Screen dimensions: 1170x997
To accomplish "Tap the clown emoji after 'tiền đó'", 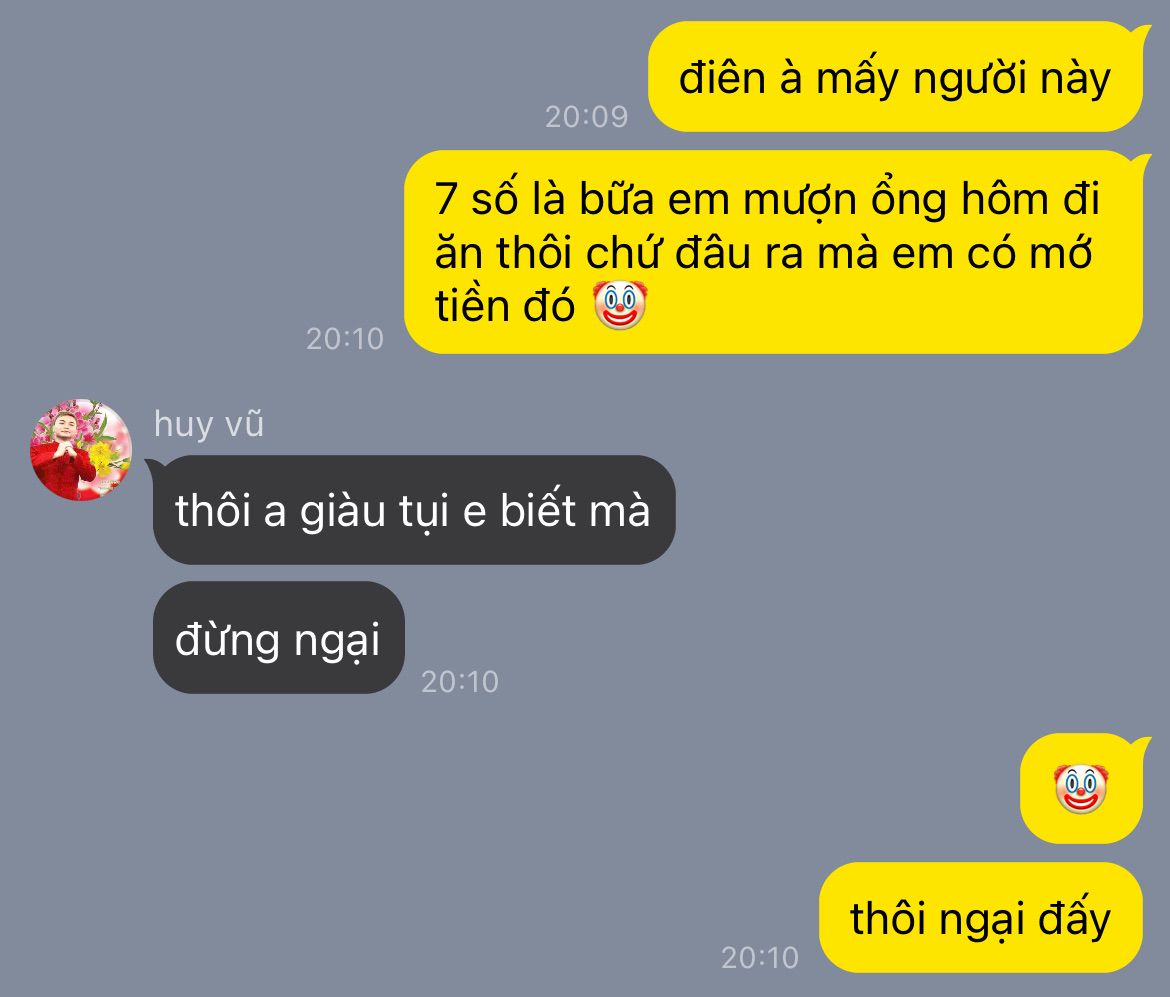I will point(619,305).
